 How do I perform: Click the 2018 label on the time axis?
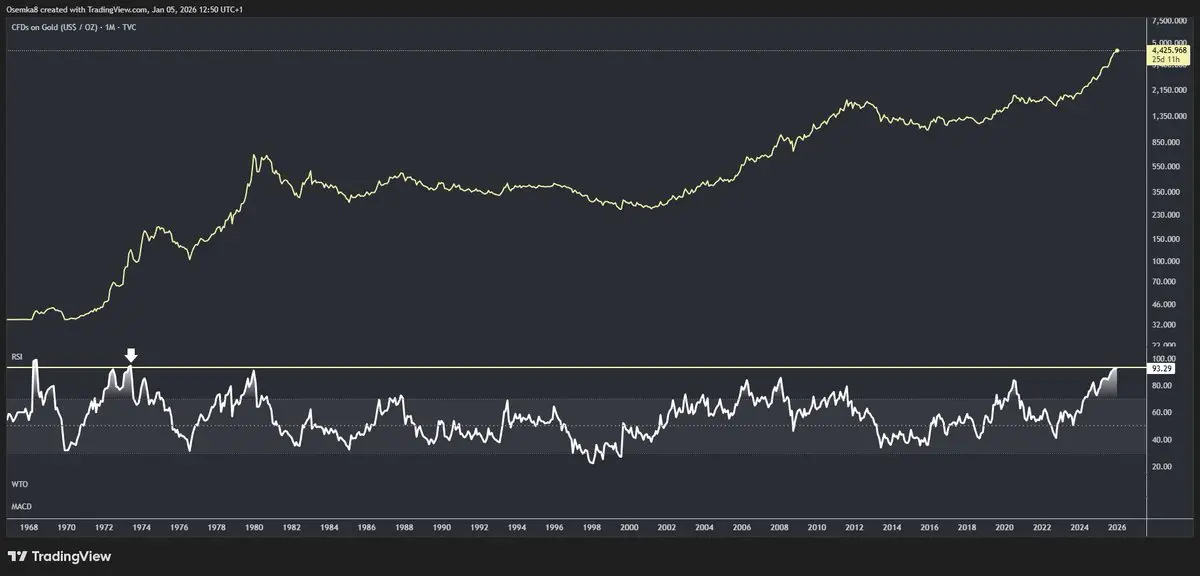[966, 526]
